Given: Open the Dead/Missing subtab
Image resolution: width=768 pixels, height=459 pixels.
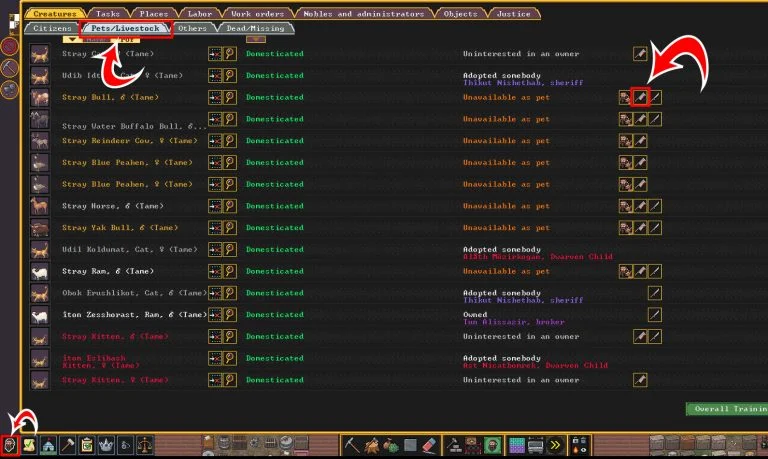Looking at the screenshot, I should (255, 28).
